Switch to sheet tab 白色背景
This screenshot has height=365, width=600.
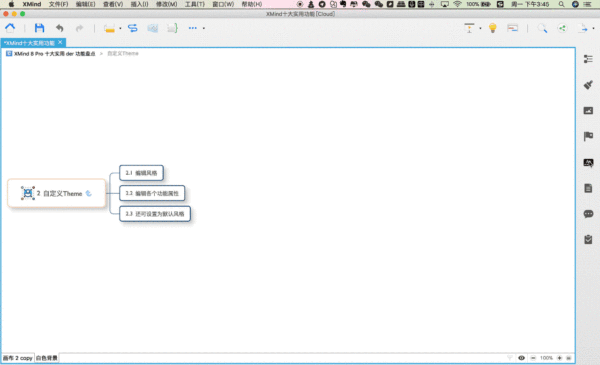[47, 358]
